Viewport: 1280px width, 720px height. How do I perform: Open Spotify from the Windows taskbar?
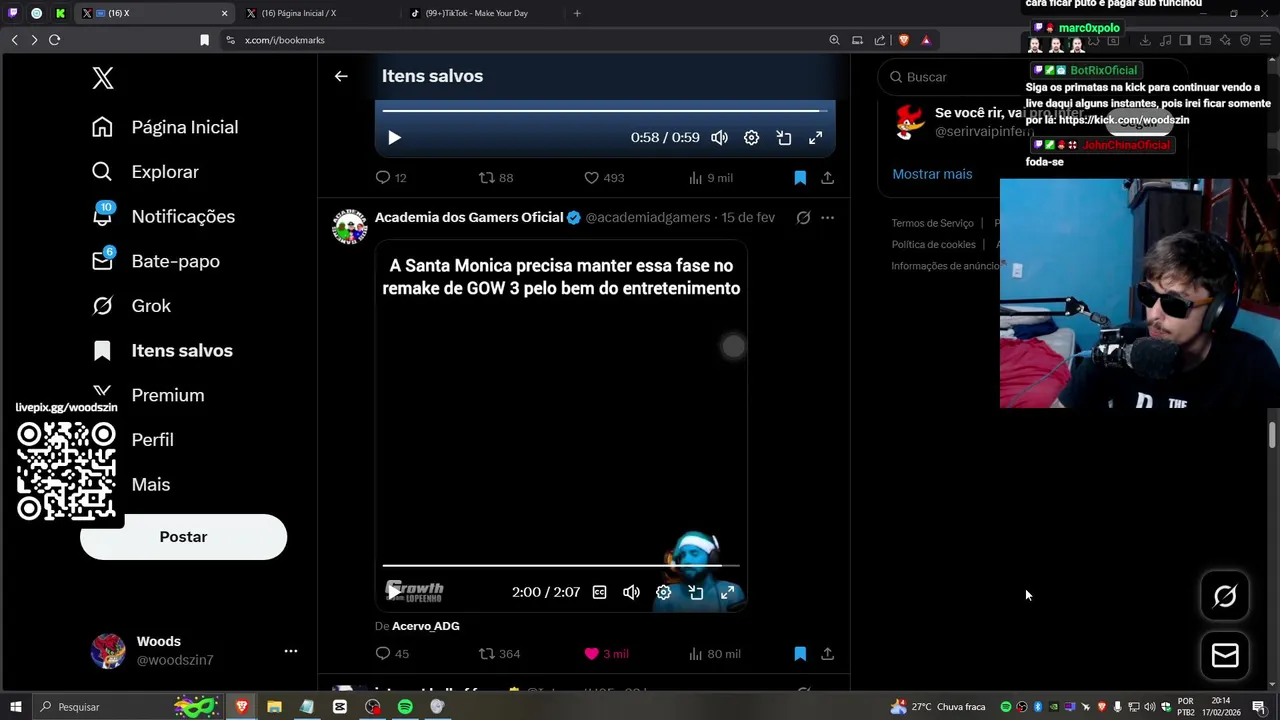405,707
